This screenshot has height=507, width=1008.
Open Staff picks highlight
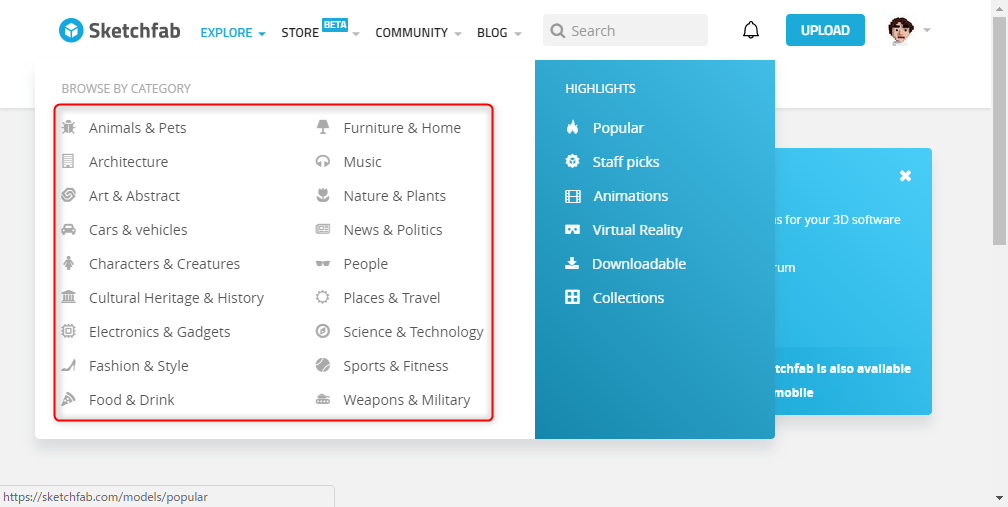coord(626,162)
